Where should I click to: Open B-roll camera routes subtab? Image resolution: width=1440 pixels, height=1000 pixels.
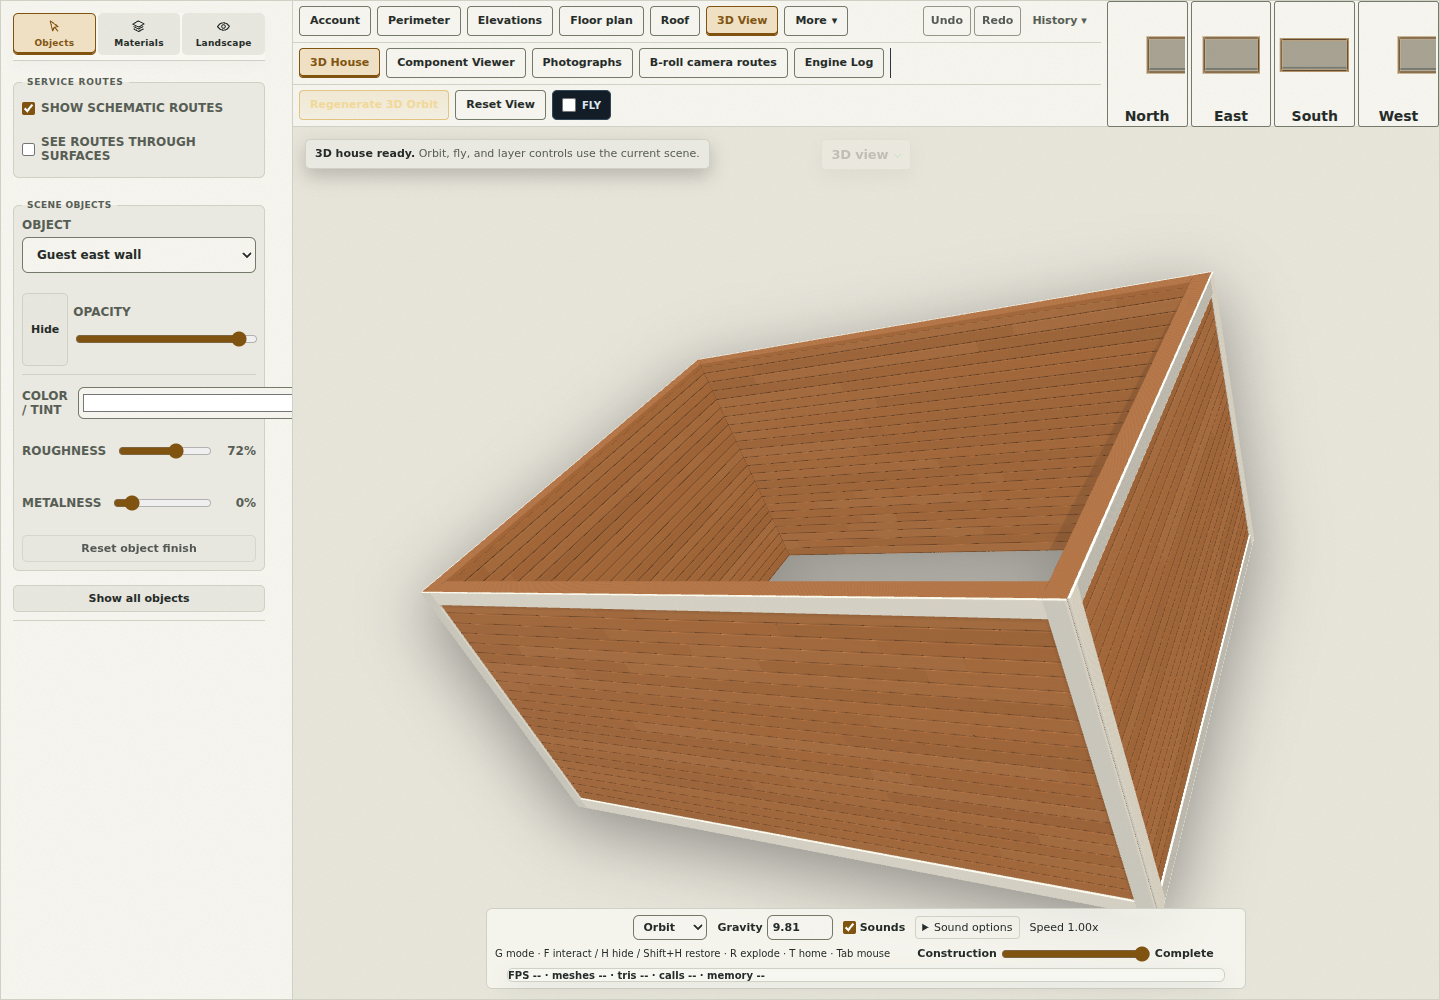click(713, 63)
